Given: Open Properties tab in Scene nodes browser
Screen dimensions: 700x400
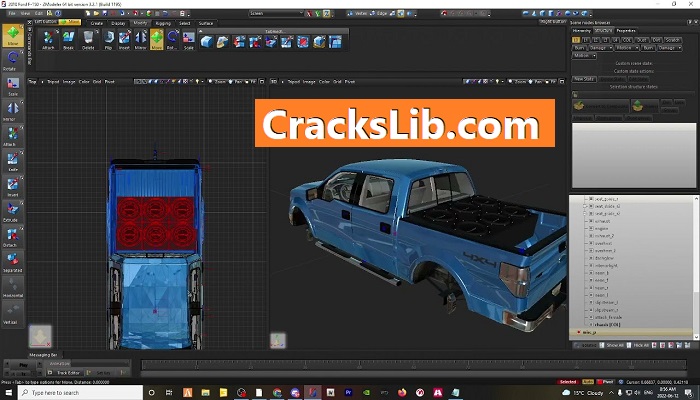Looking at the screenshot, I should point(626,30).
